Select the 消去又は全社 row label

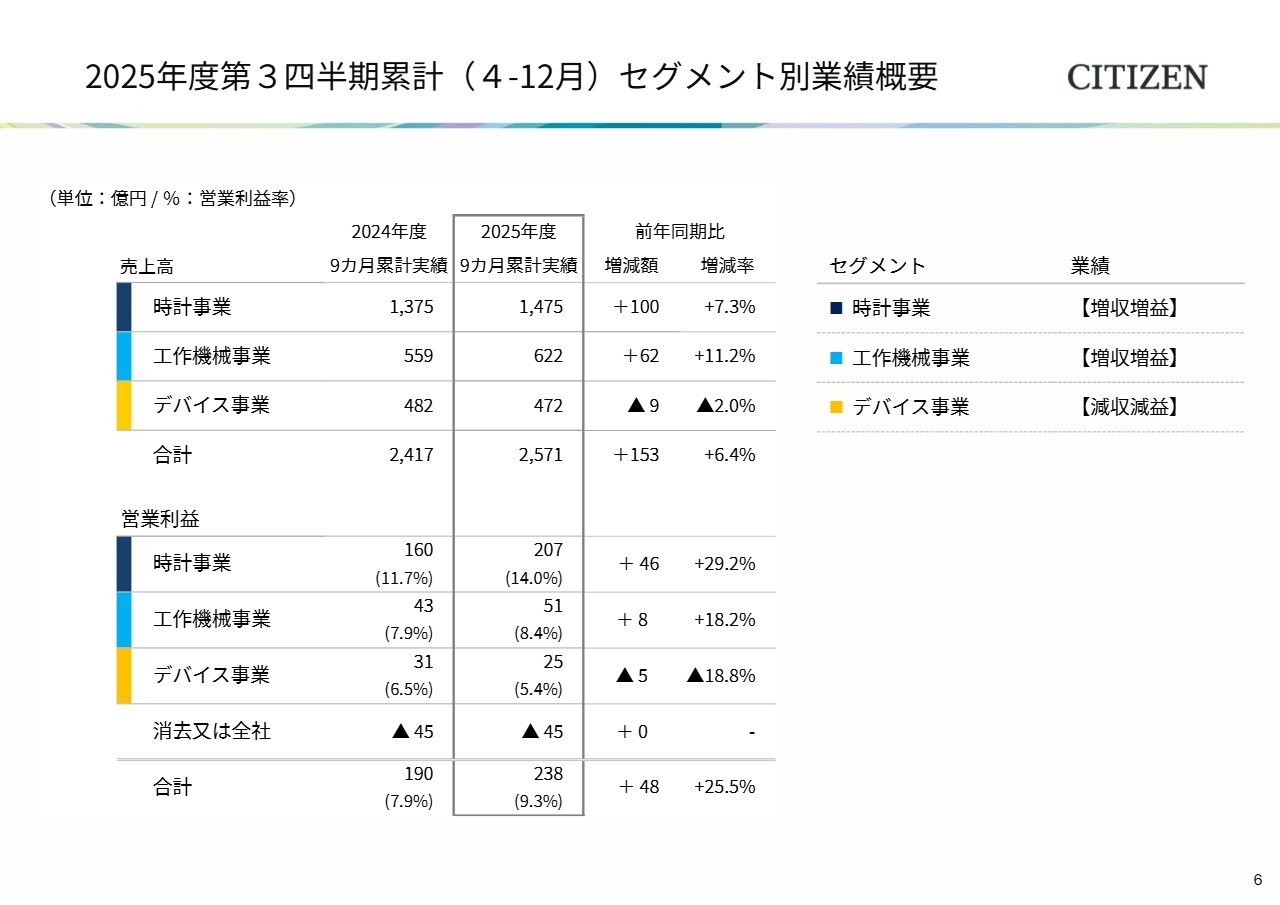211,731
